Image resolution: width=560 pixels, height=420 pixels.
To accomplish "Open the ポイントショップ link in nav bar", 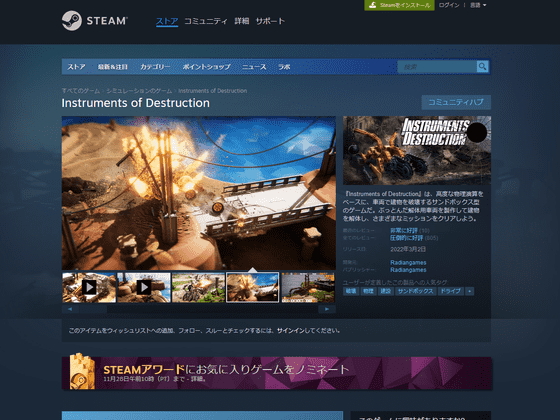I will (206, 67).
